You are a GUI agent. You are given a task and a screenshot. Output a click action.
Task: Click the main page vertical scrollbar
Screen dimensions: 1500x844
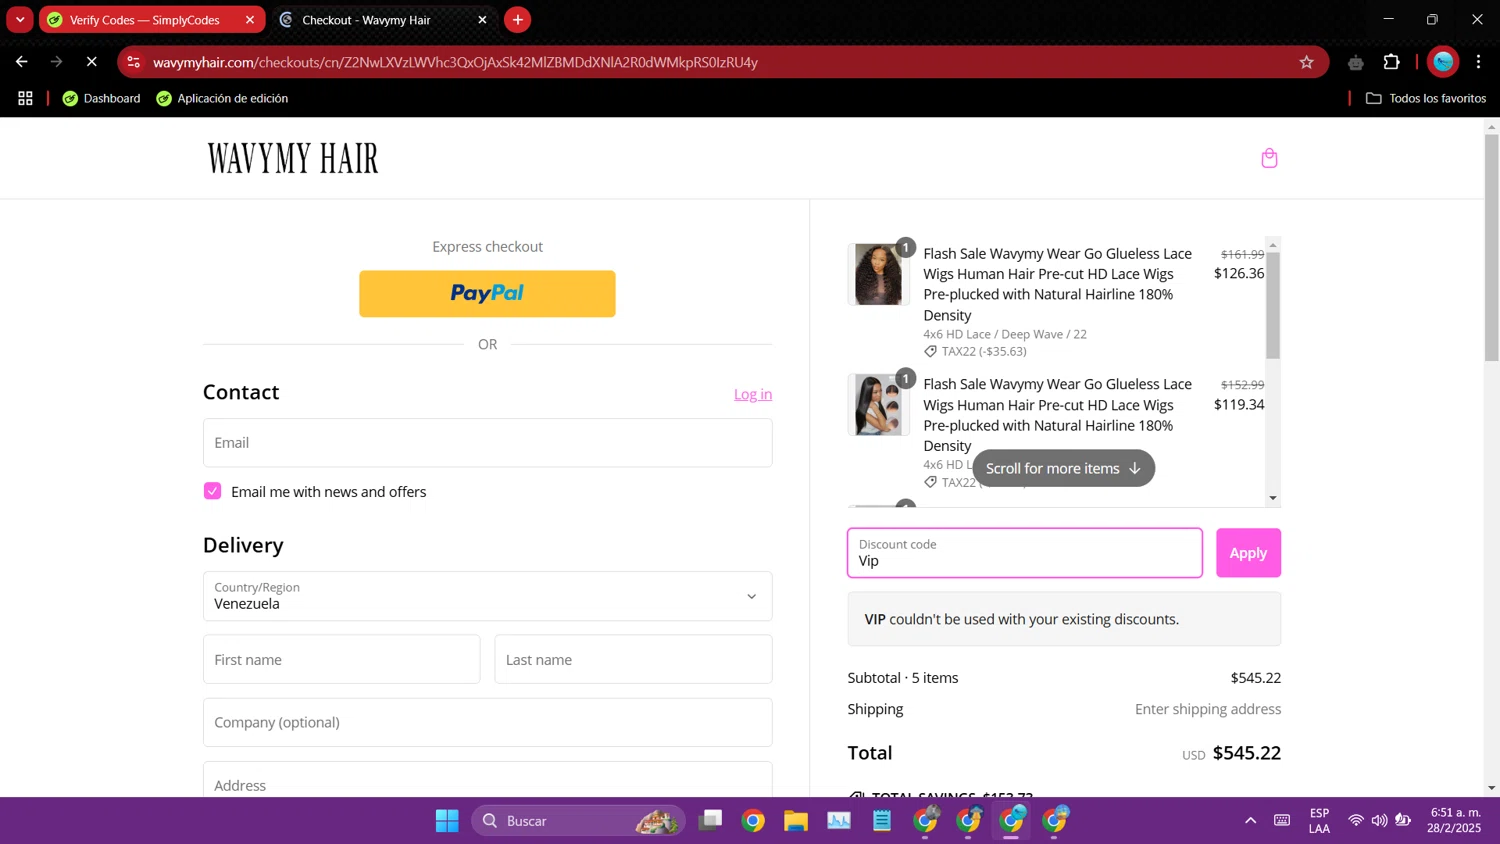coord(1491,248)
